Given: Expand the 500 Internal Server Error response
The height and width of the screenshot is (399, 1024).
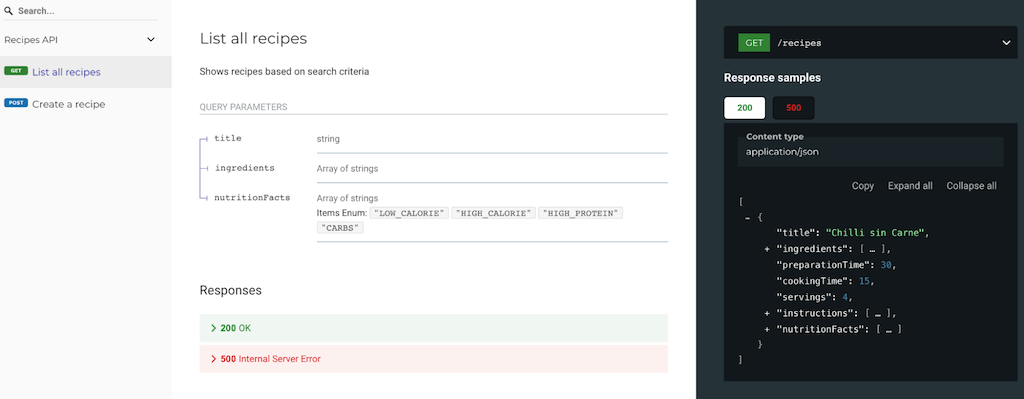Looking at the screenshot, I should click(434, 359).
